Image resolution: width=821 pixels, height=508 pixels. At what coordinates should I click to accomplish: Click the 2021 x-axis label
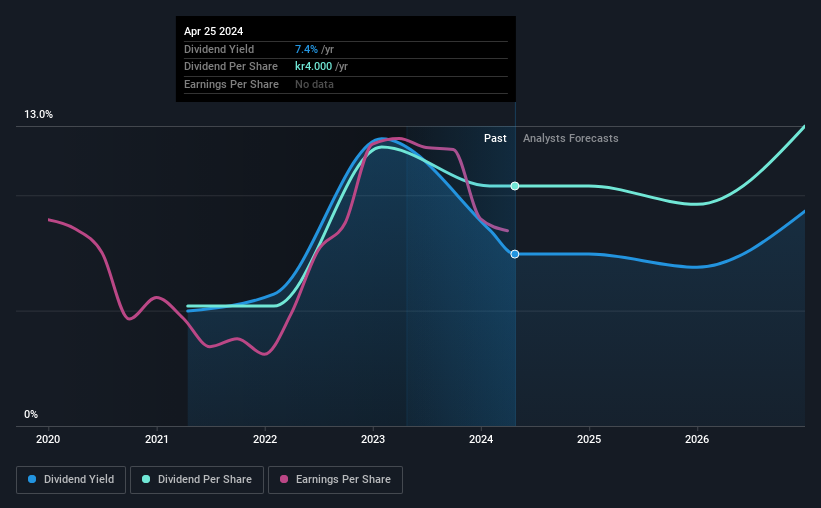tap(157, 439)
